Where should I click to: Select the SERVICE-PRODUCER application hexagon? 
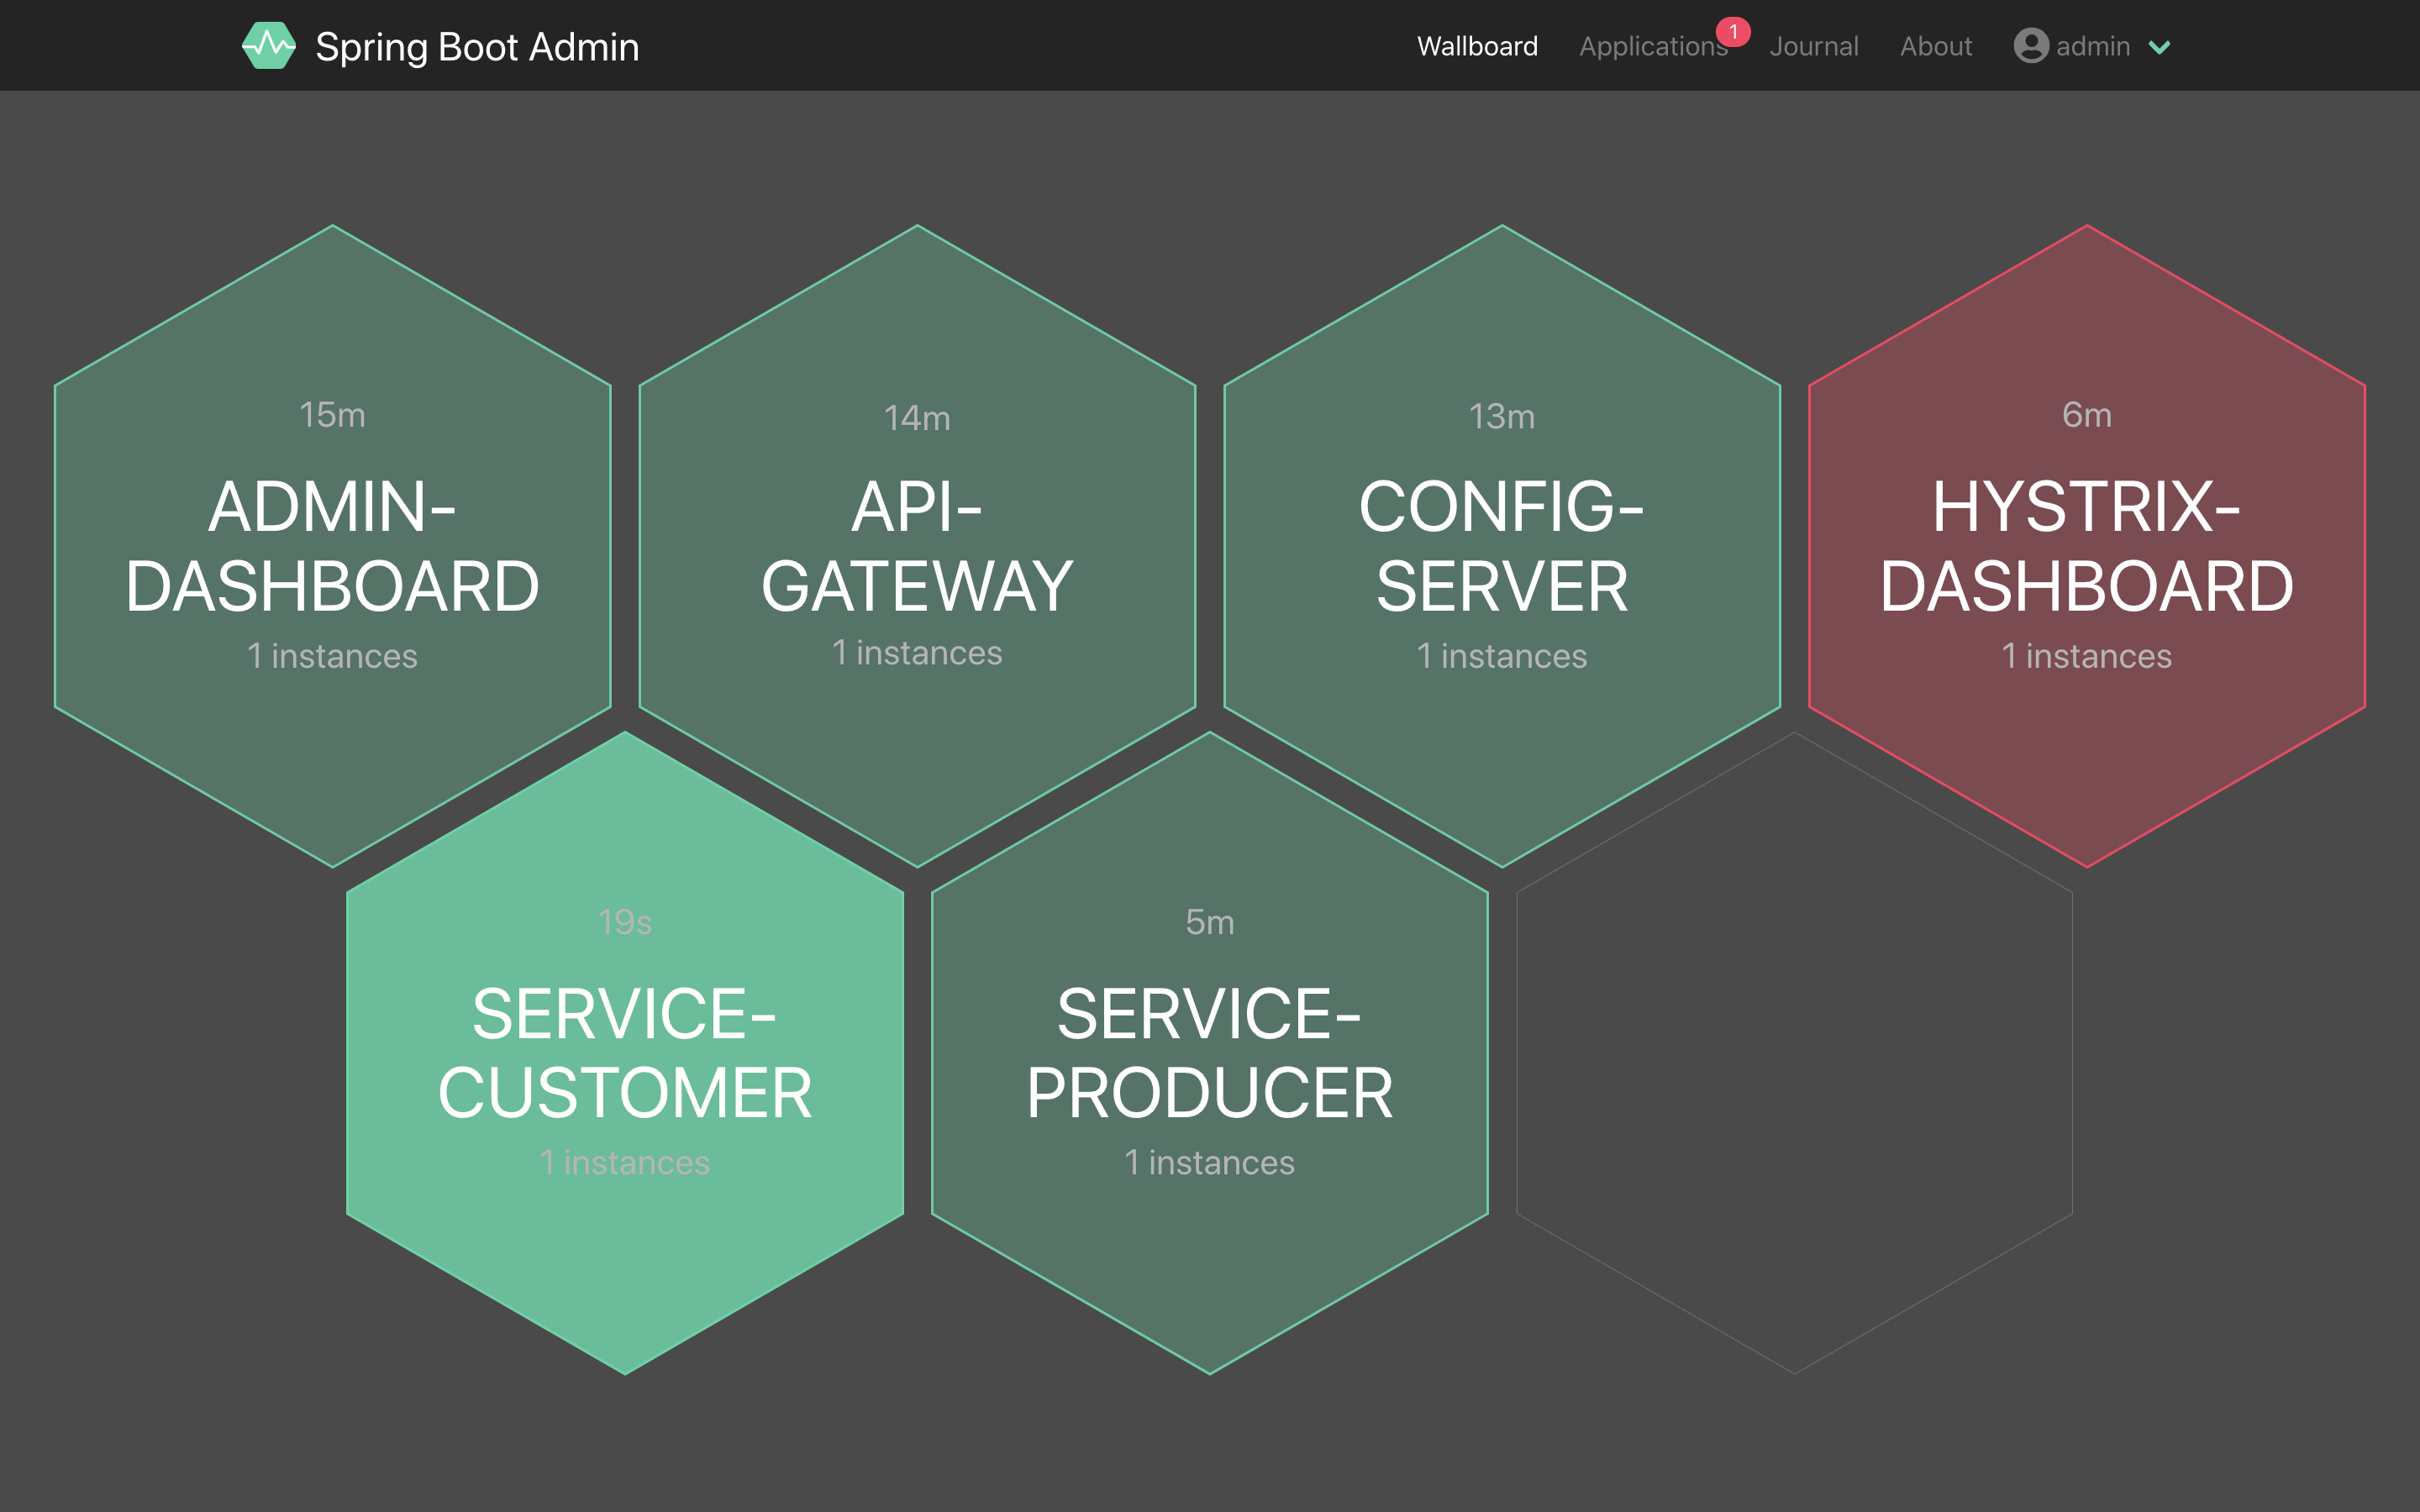click(1209, 1052)
